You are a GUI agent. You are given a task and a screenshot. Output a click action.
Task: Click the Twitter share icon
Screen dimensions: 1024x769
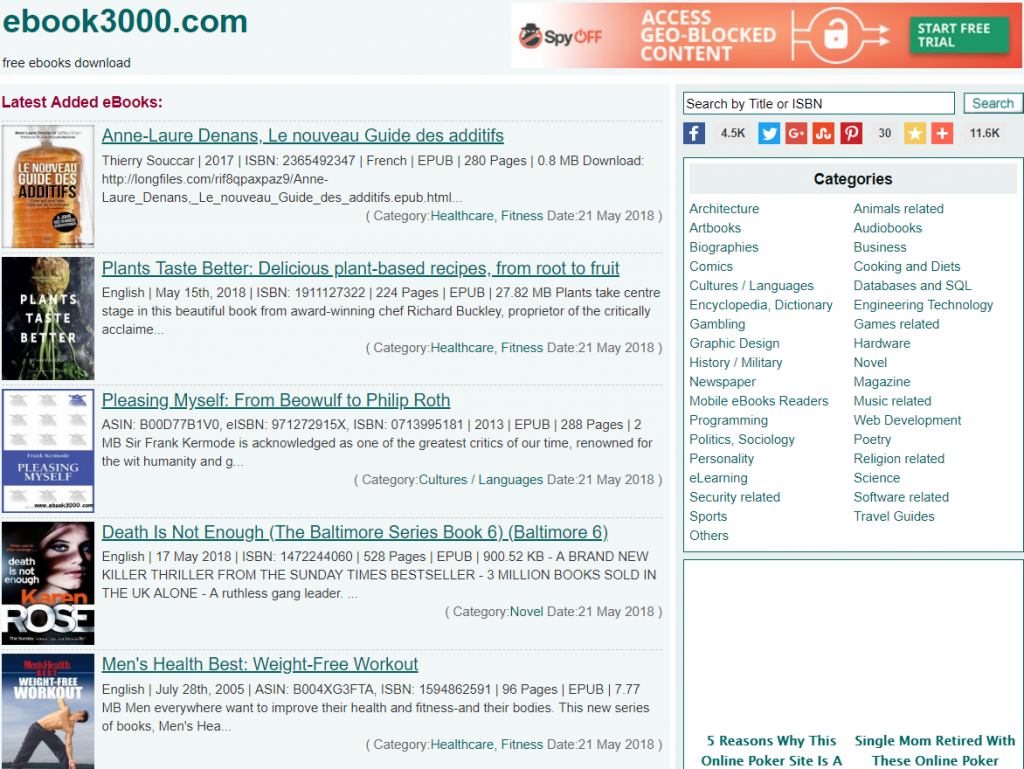[769, 133]
